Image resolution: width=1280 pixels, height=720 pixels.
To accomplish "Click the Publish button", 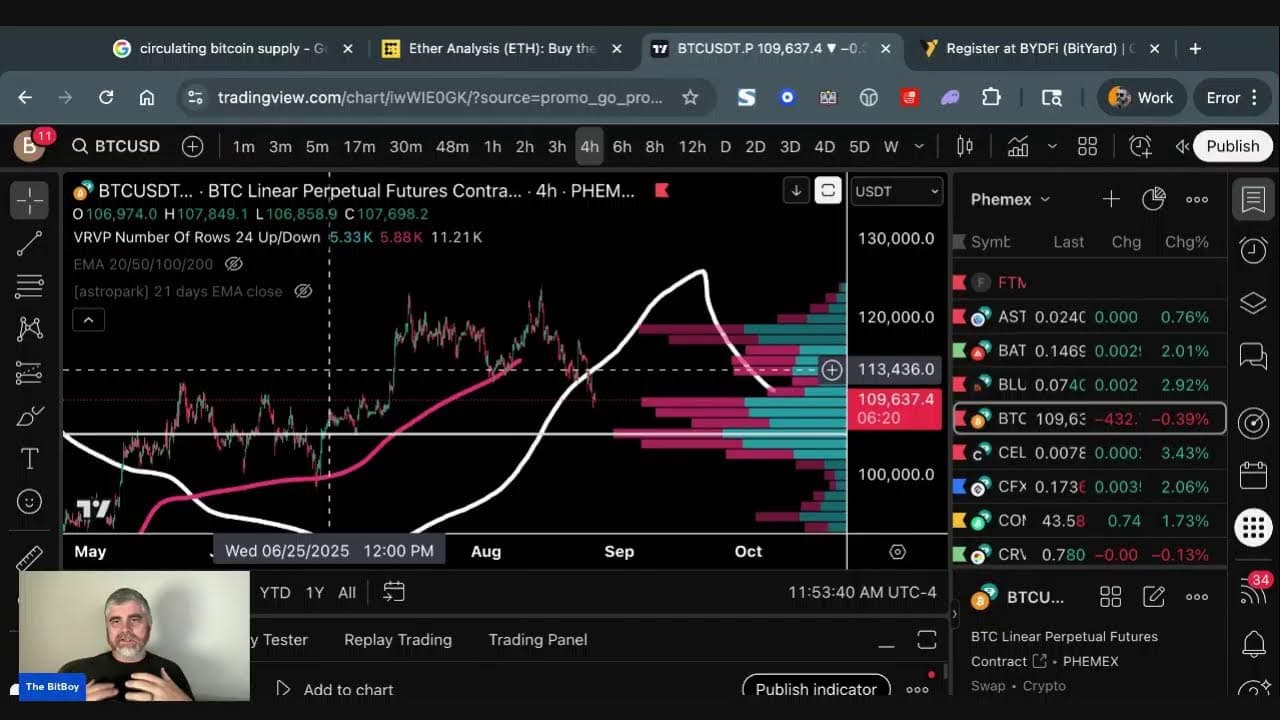I will pos(1233,146).
